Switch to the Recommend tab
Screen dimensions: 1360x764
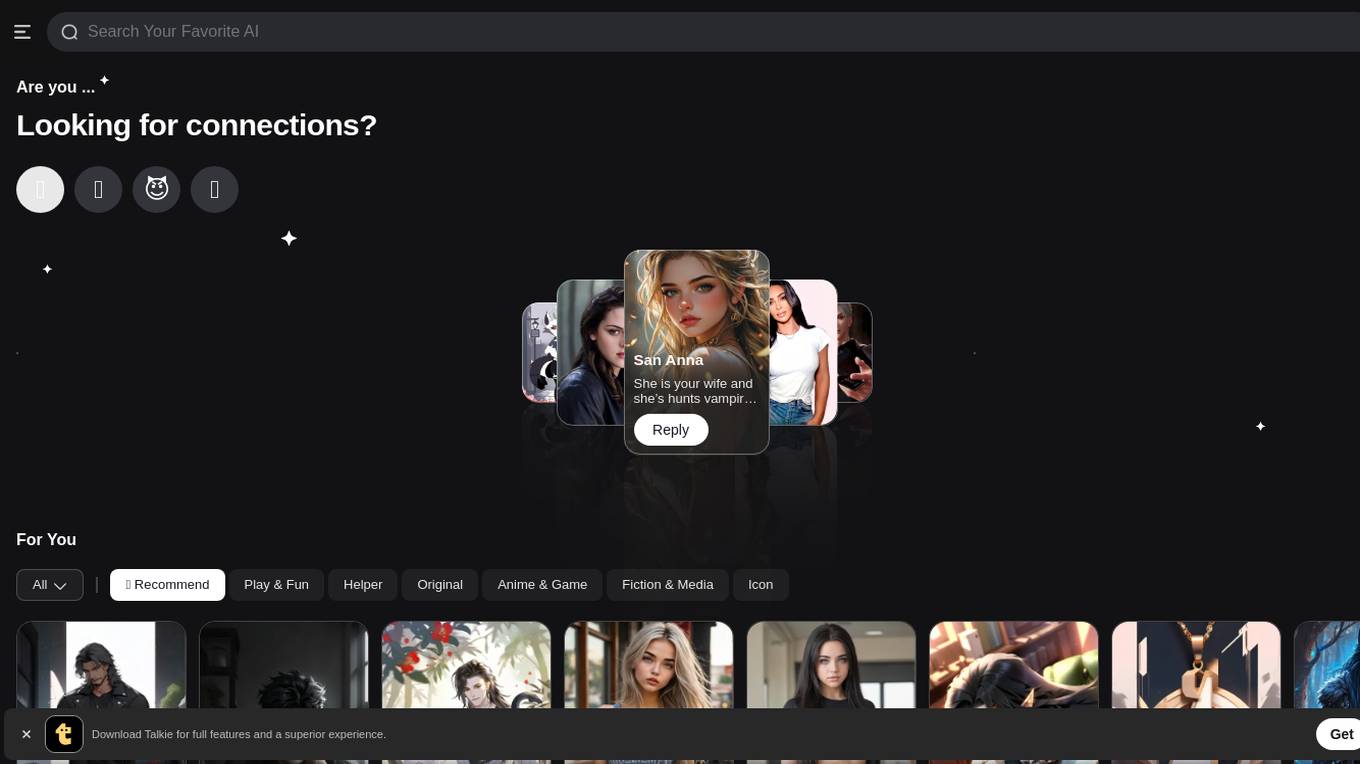click(x=167, y=585)
